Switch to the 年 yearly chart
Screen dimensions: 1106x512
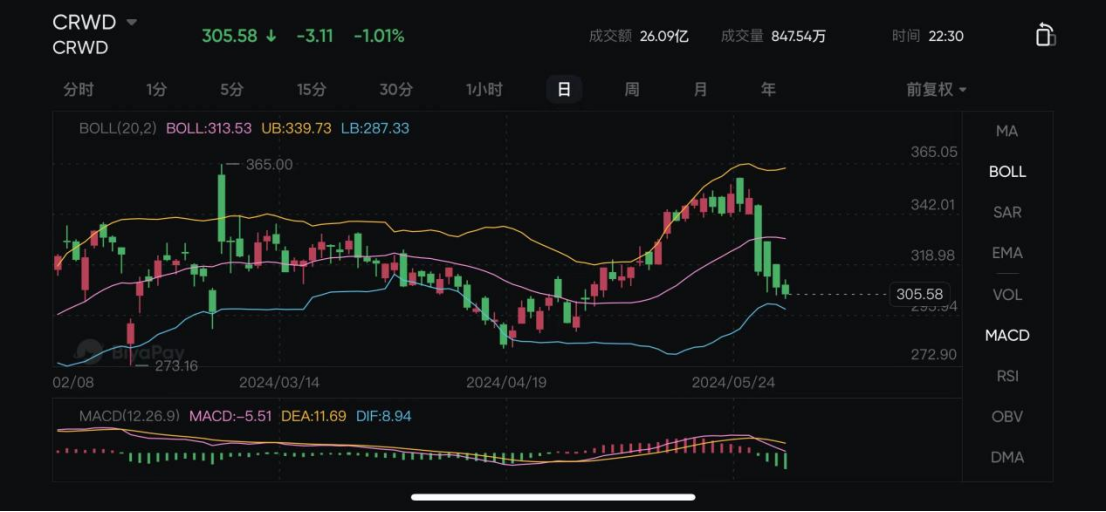point(767,90)
